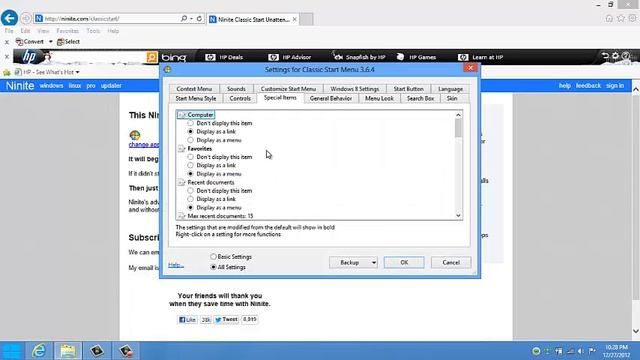Select the Favorites tree item
The height and width of the screenshot is (360, 640).
(195, 149)
